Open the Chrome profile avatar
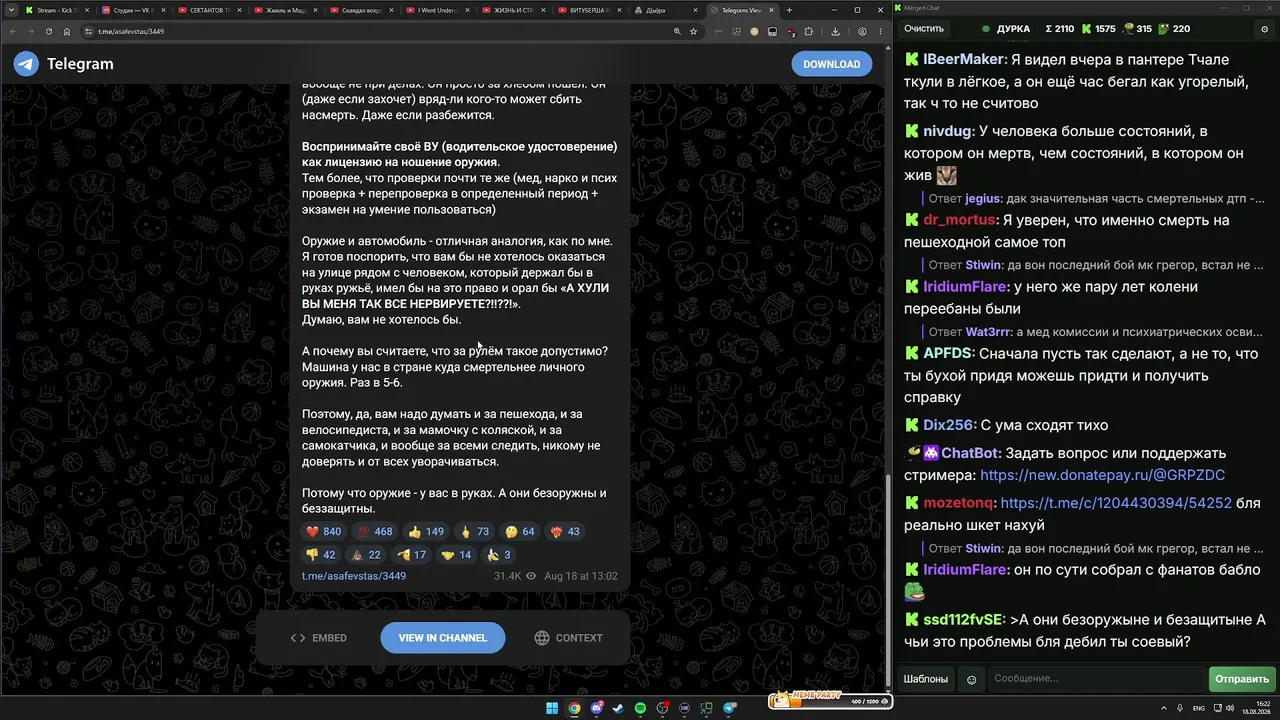This screenshot has width=1280, height=720. 862,31
